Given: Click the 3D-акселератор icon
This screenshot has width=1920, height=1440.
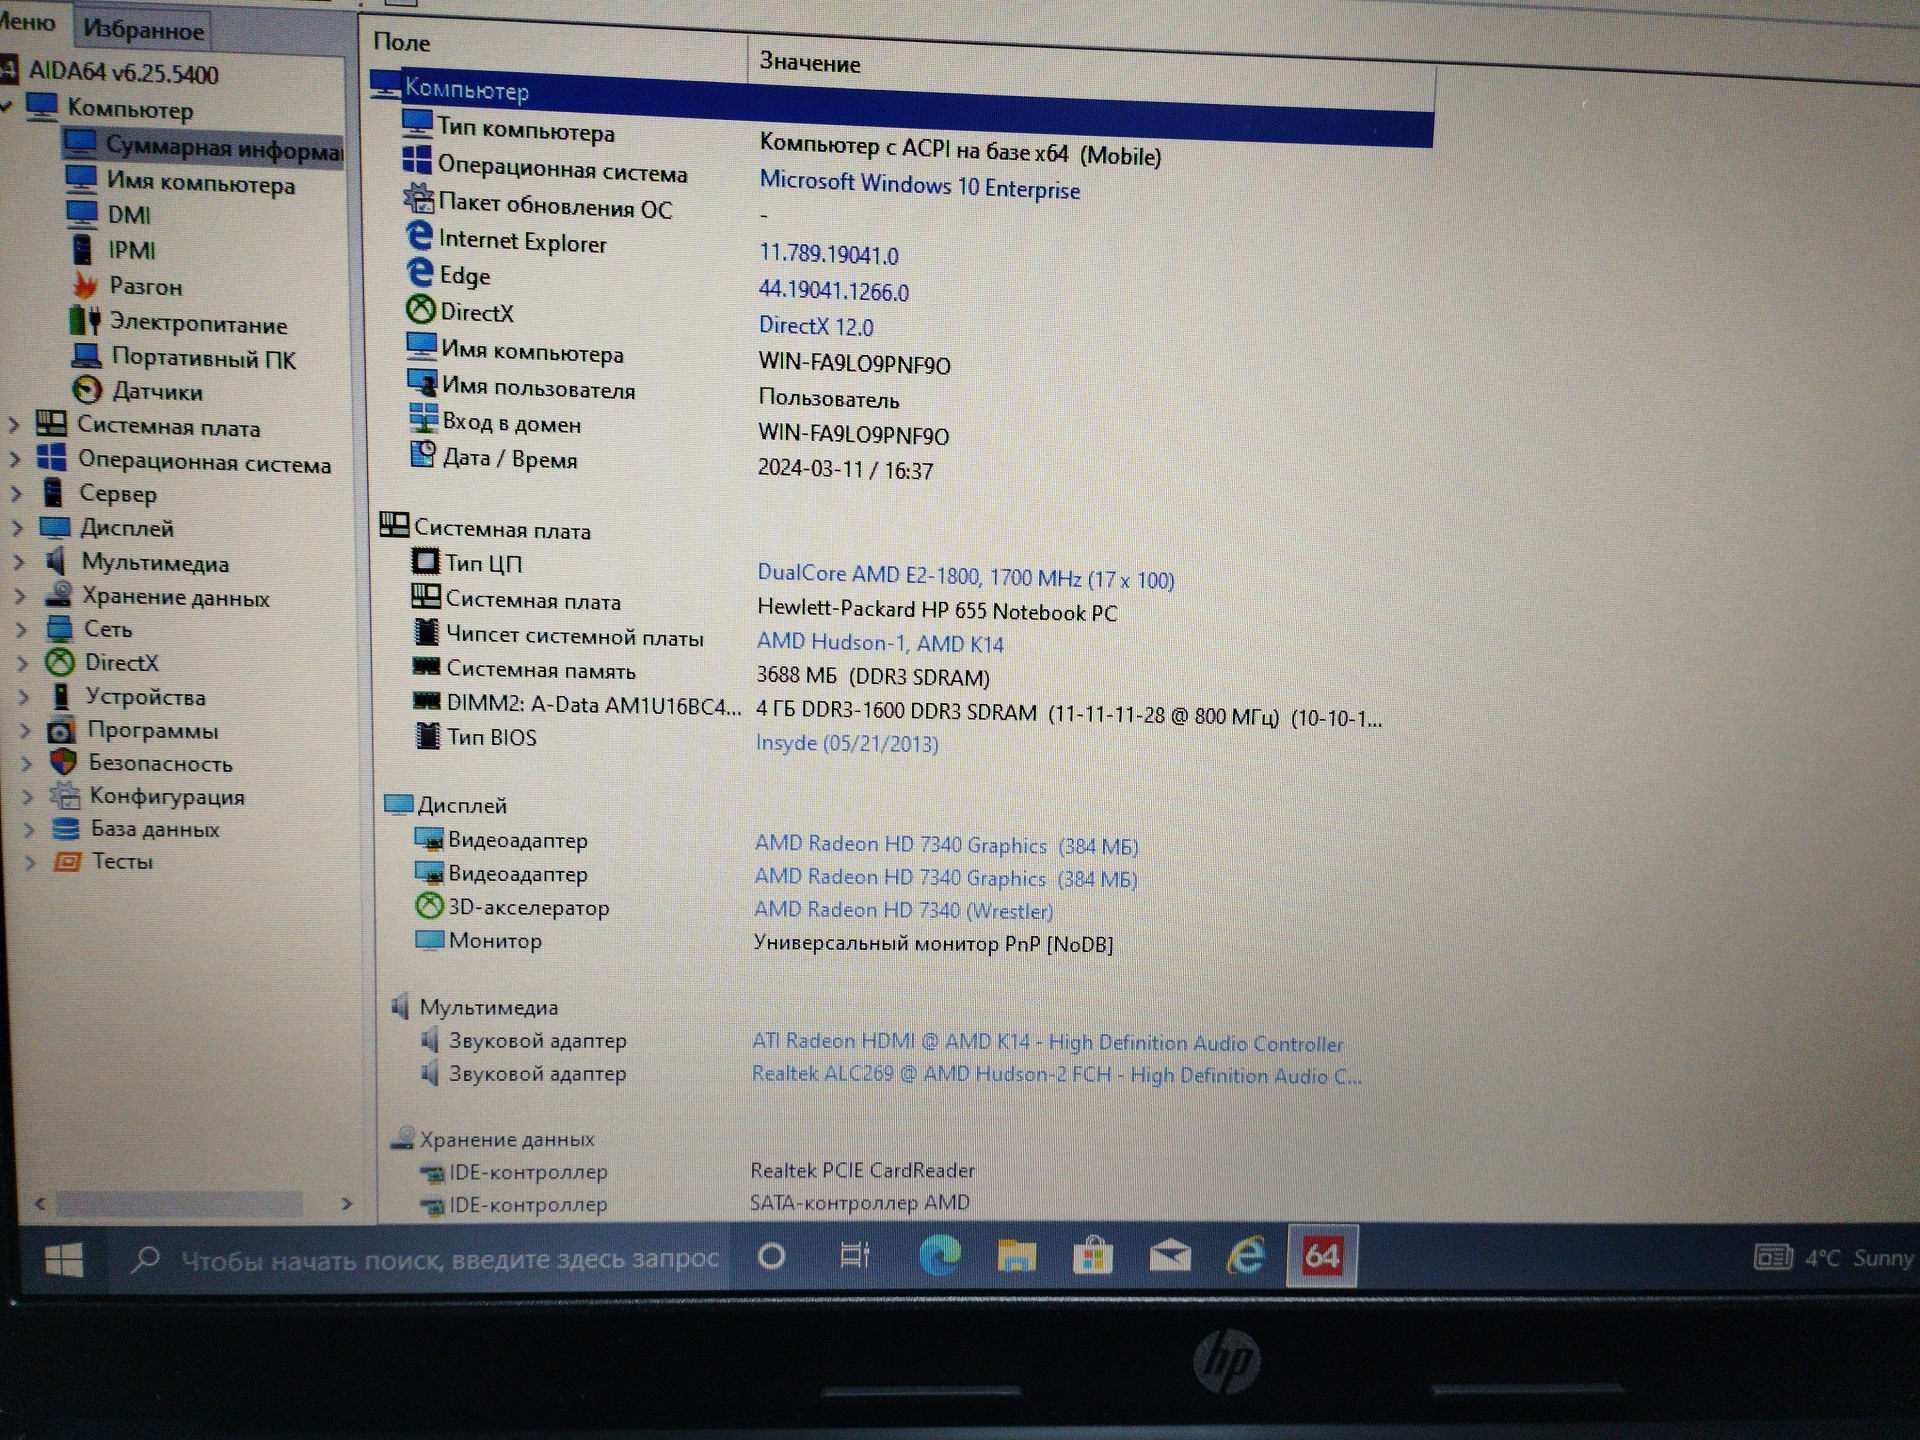Looking at the screenshot, I should coord(429,906).
